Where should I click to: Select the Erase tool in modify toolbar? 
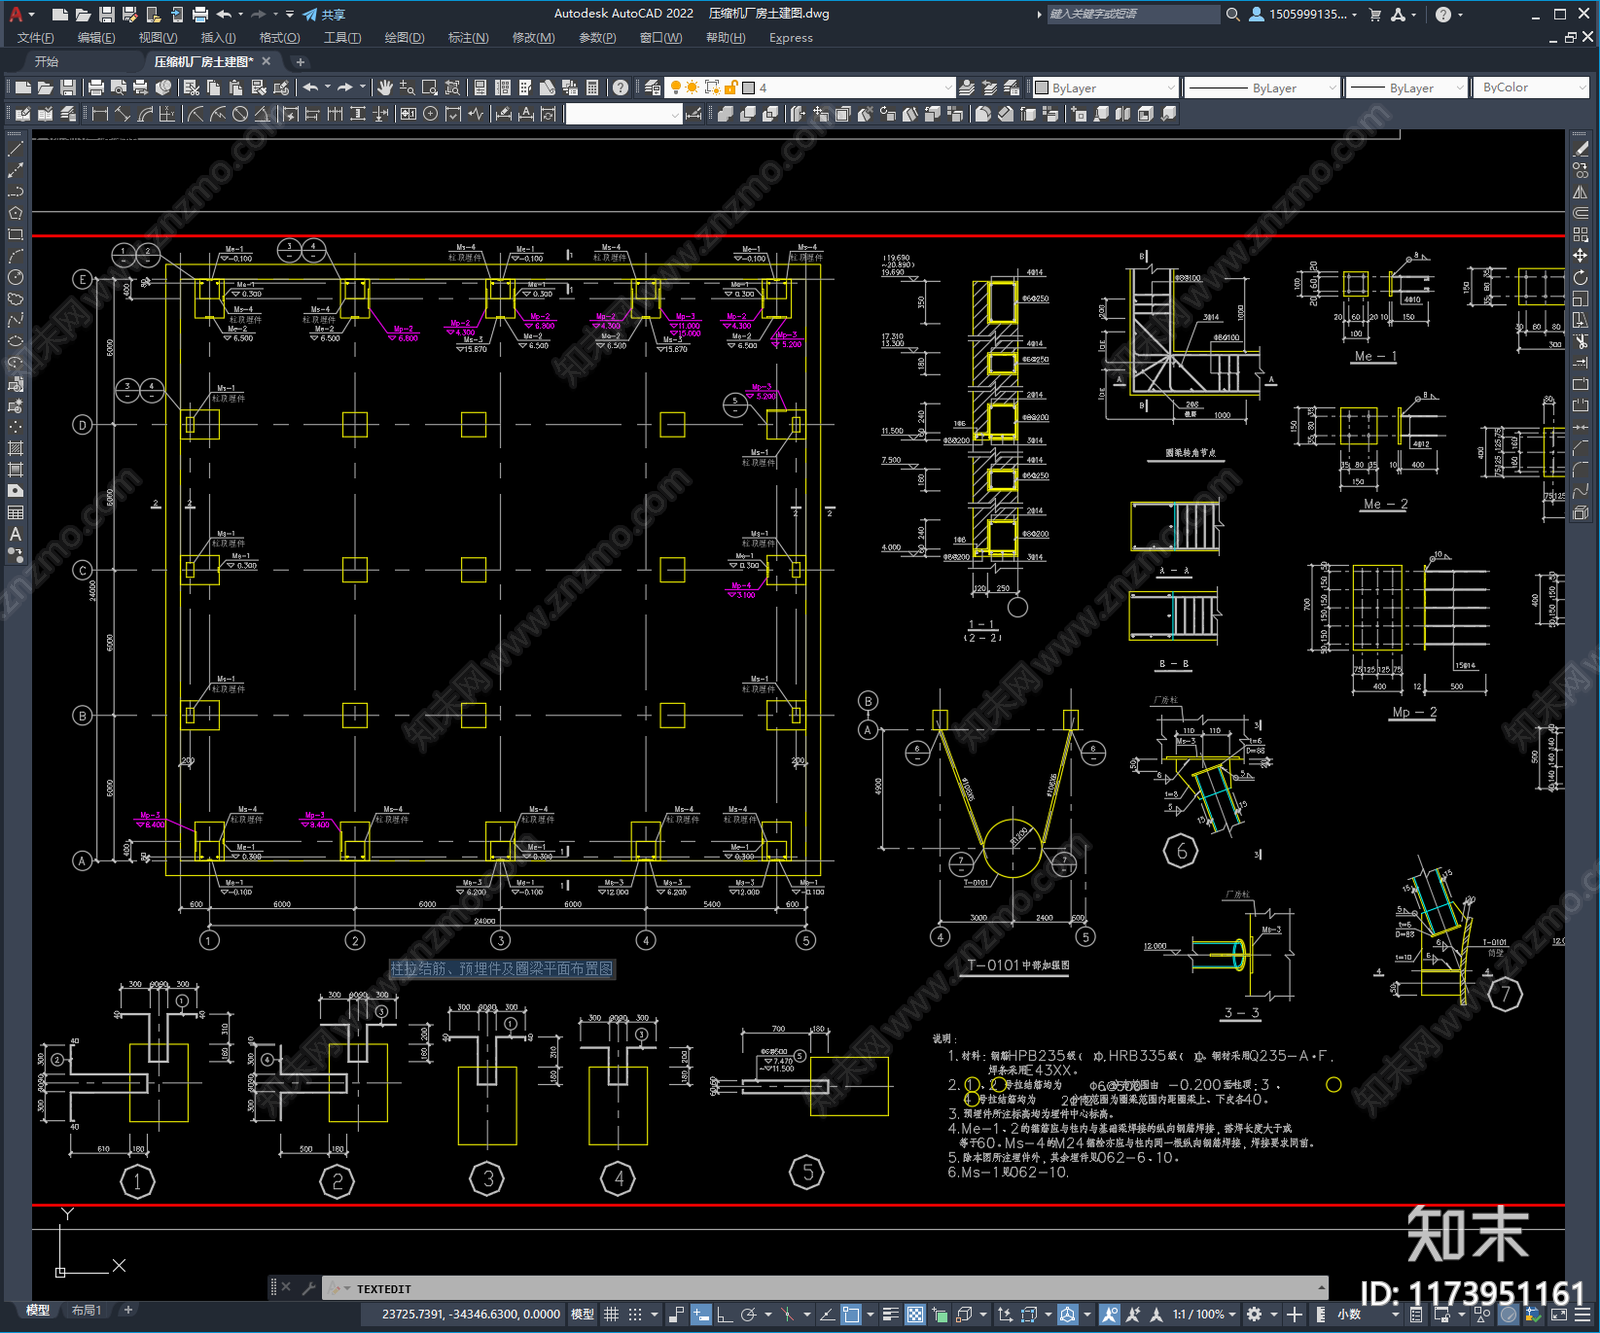tap(1580, 149)
